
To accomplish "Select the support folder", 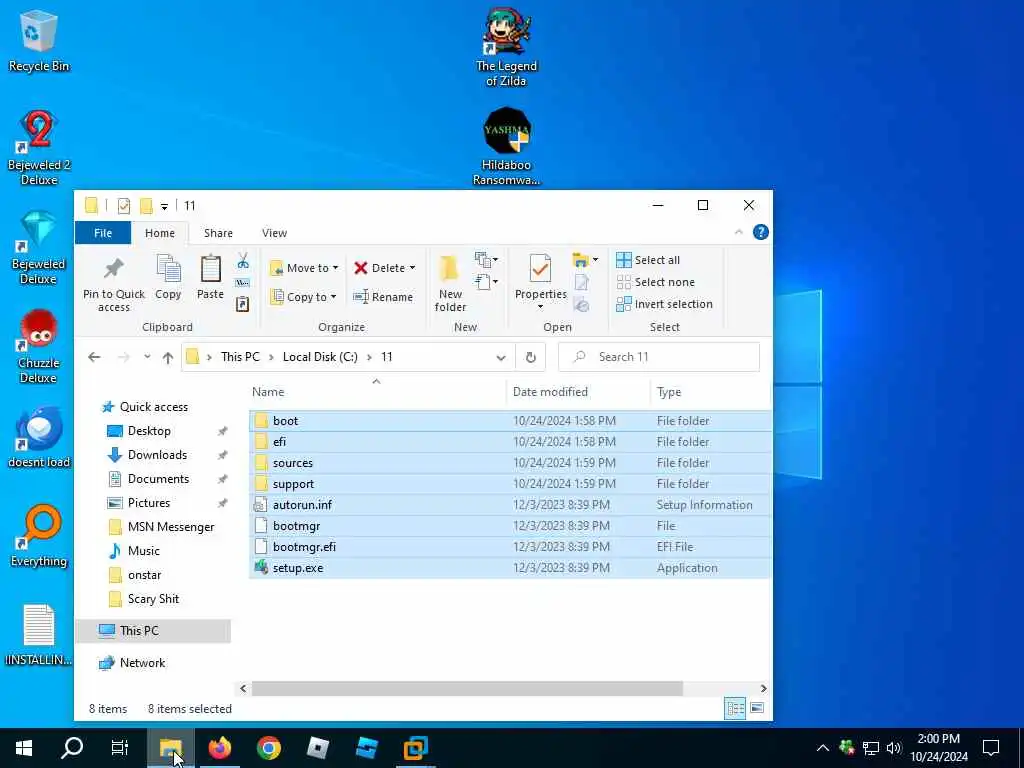I will coord(509,484).
